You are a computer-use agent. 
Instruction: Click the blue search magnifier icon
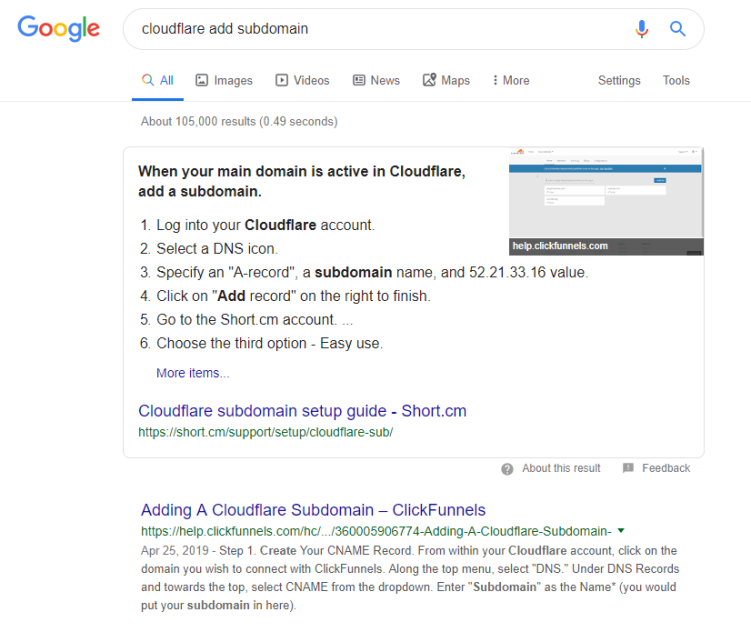678,29
